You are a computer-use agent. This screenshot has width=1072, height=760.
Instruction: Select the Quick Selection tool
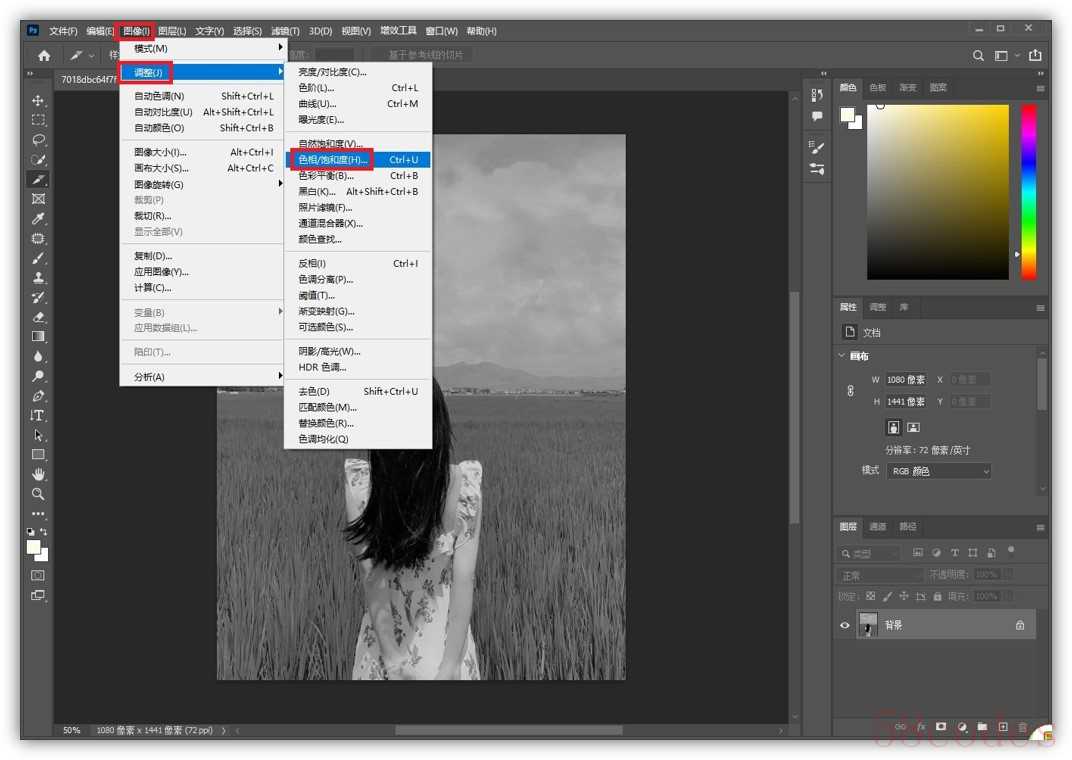click(x=38, y=160)
